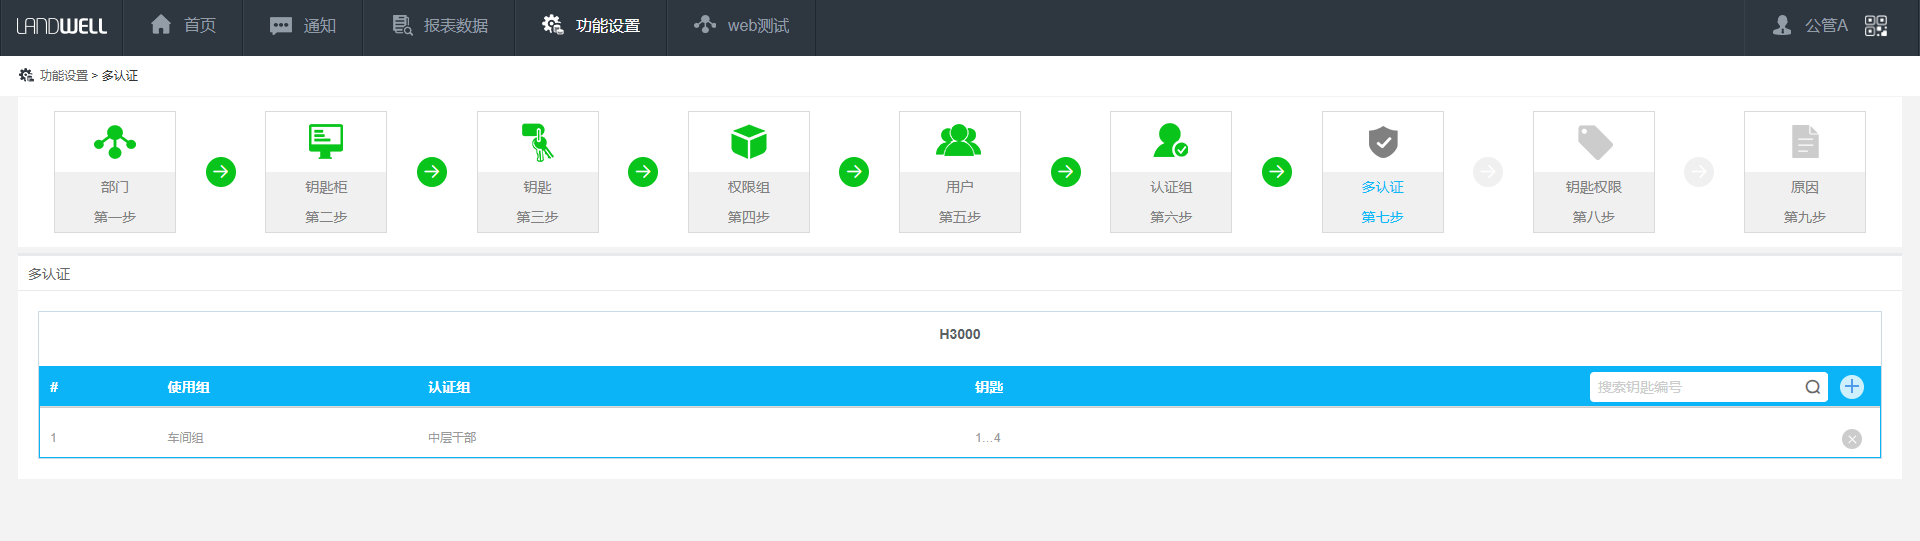Select the 多认证 shield step icon

1383,143
